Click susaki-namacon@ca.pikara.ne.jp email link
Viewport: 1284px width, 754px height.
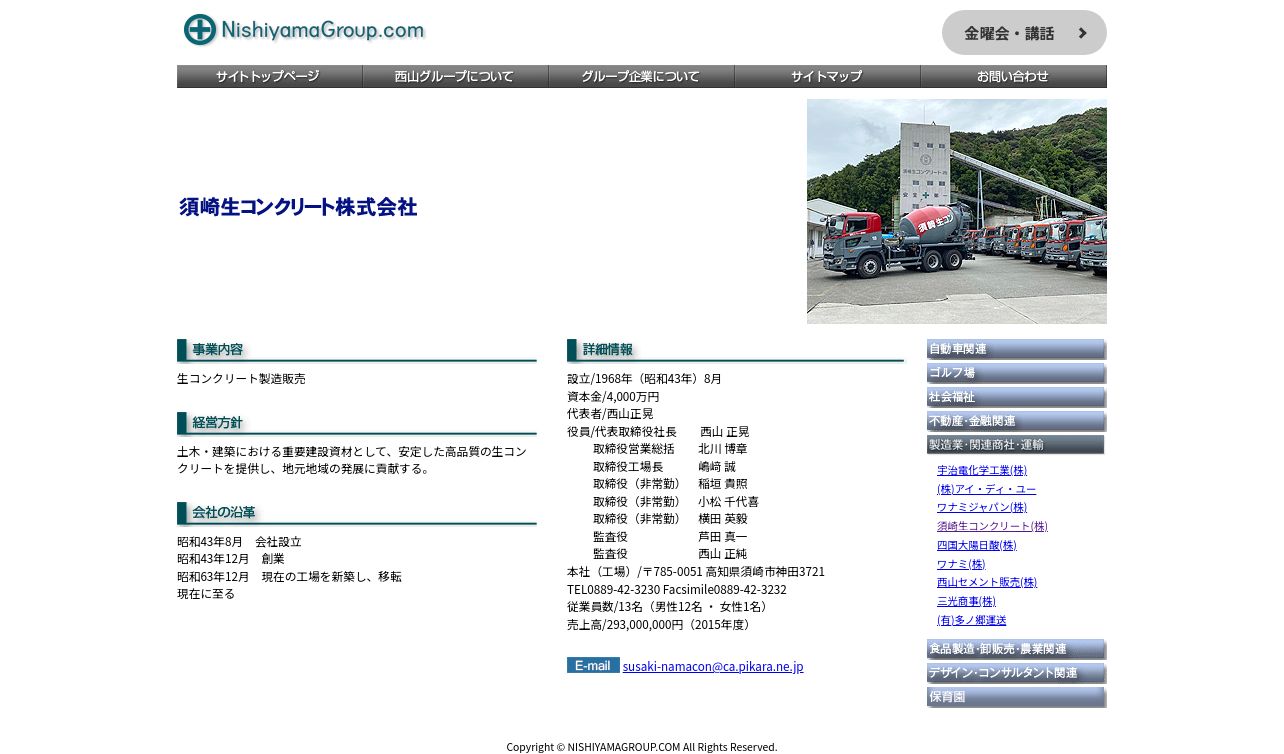(x=713, y=667)
